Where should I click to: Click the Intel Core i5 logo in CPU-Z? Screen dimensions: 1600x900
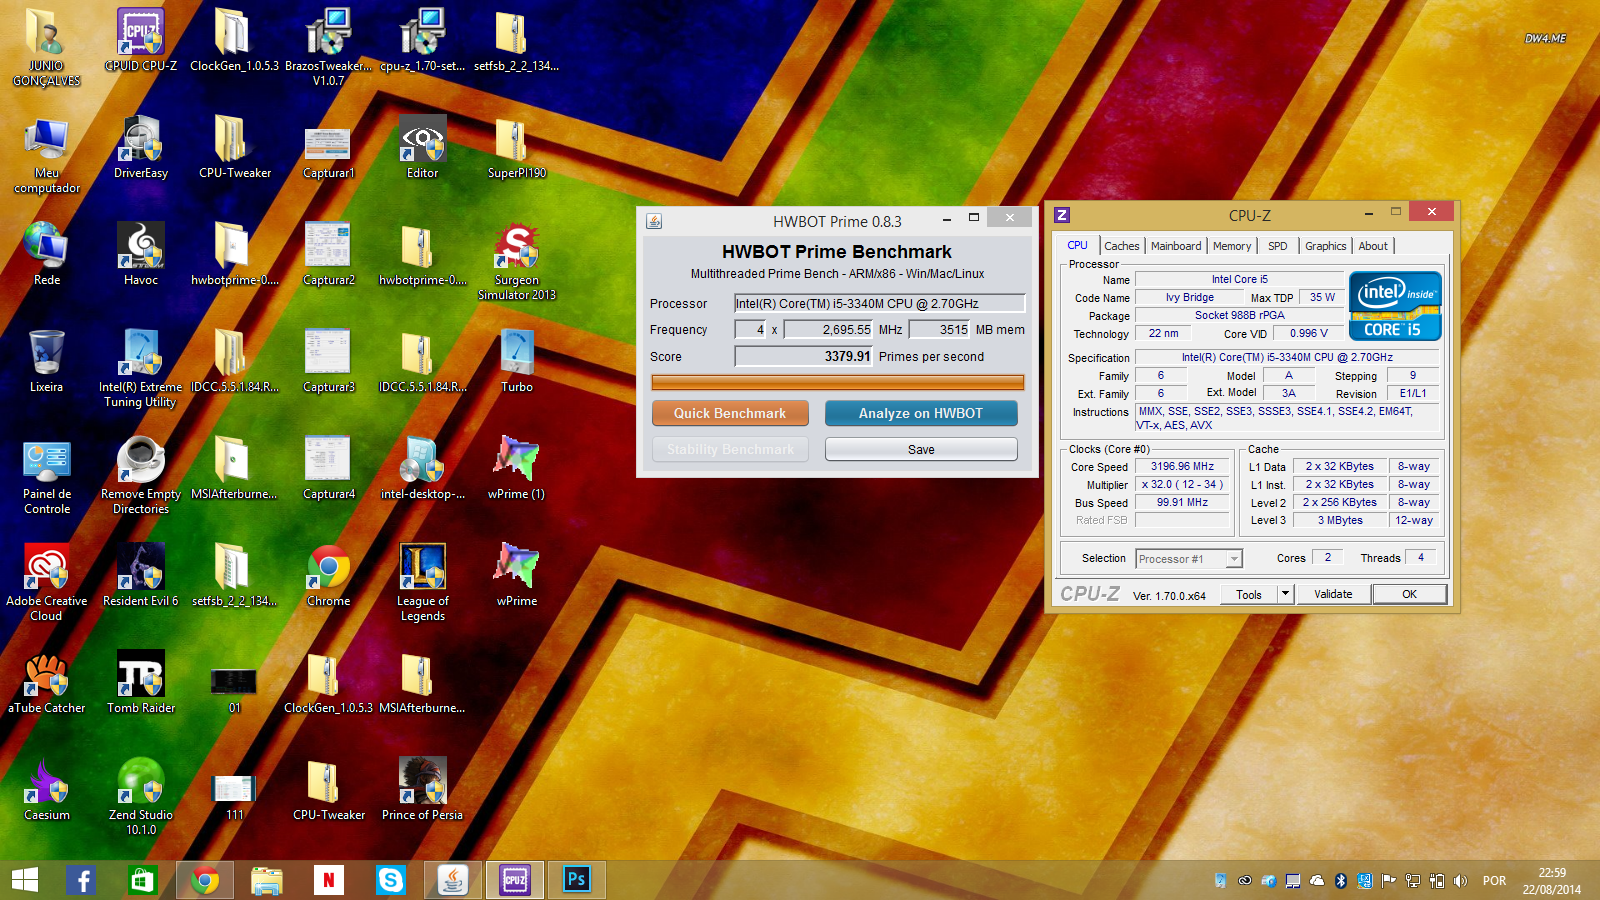coord(1395,306)
